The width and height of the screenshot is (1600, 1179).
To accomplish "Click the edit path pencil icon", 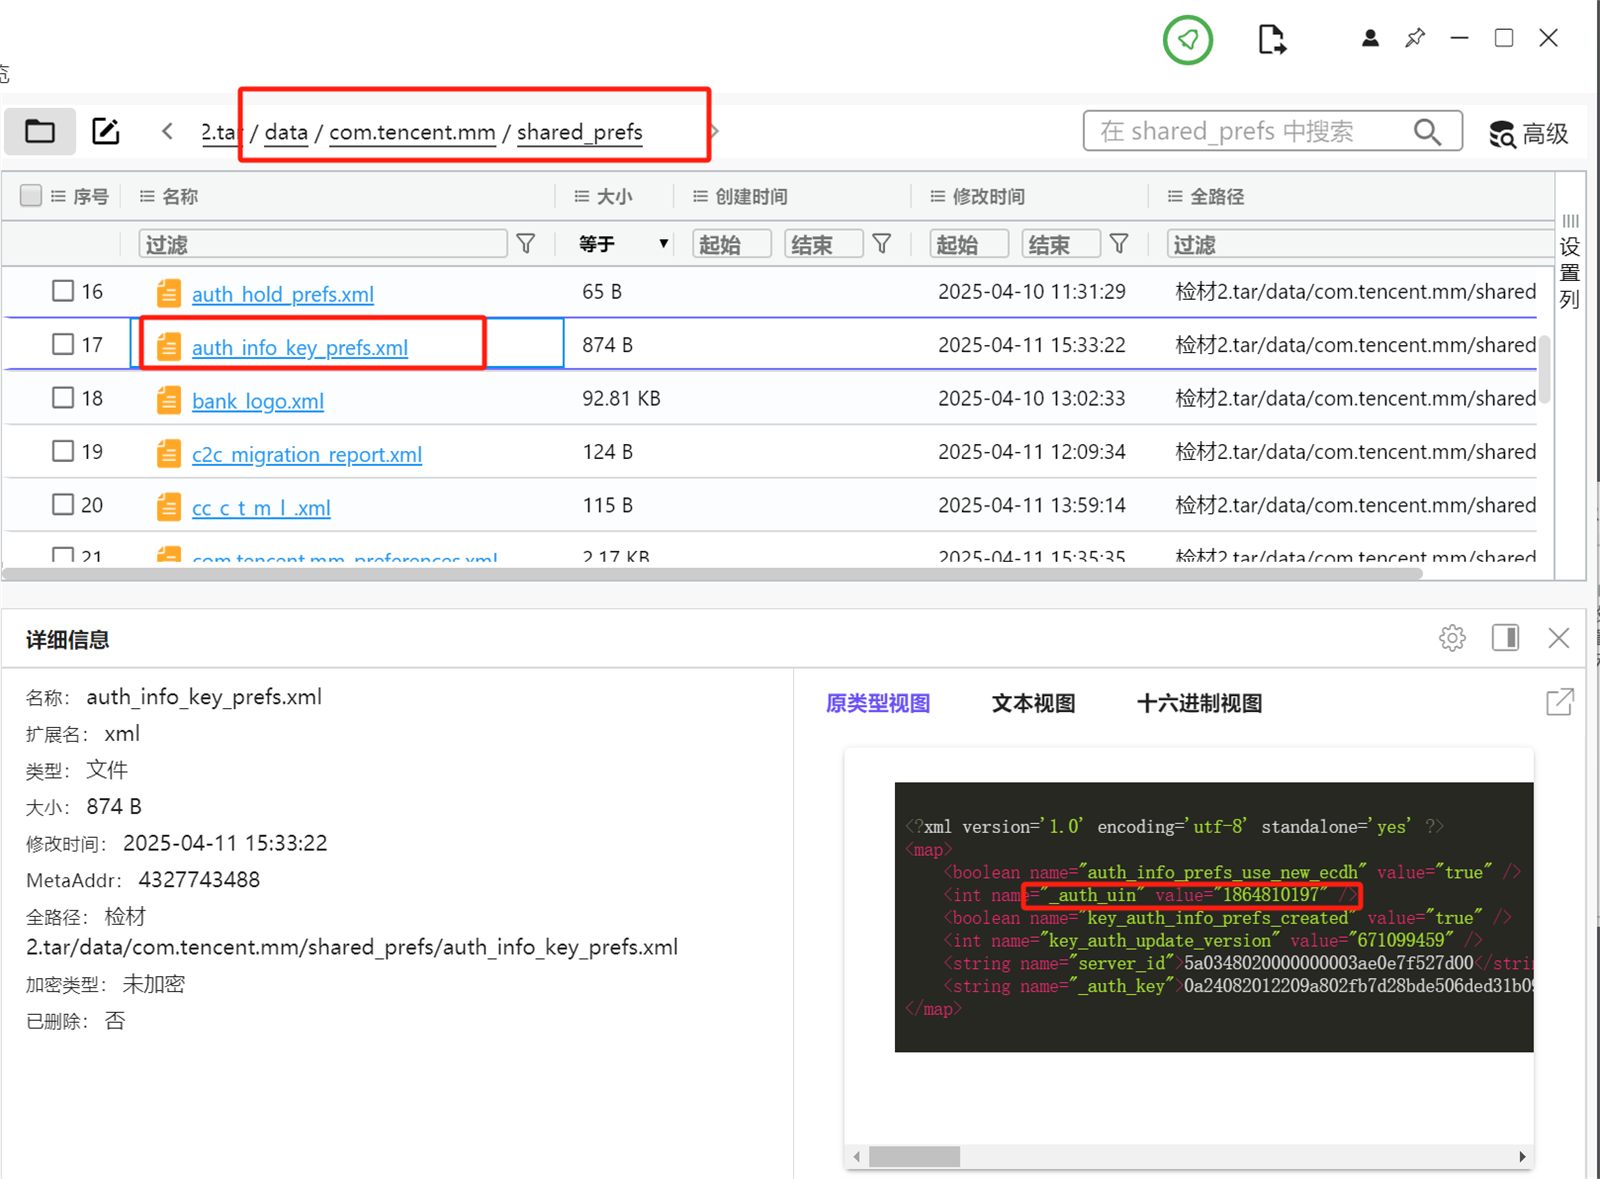I will coord(106,131).
